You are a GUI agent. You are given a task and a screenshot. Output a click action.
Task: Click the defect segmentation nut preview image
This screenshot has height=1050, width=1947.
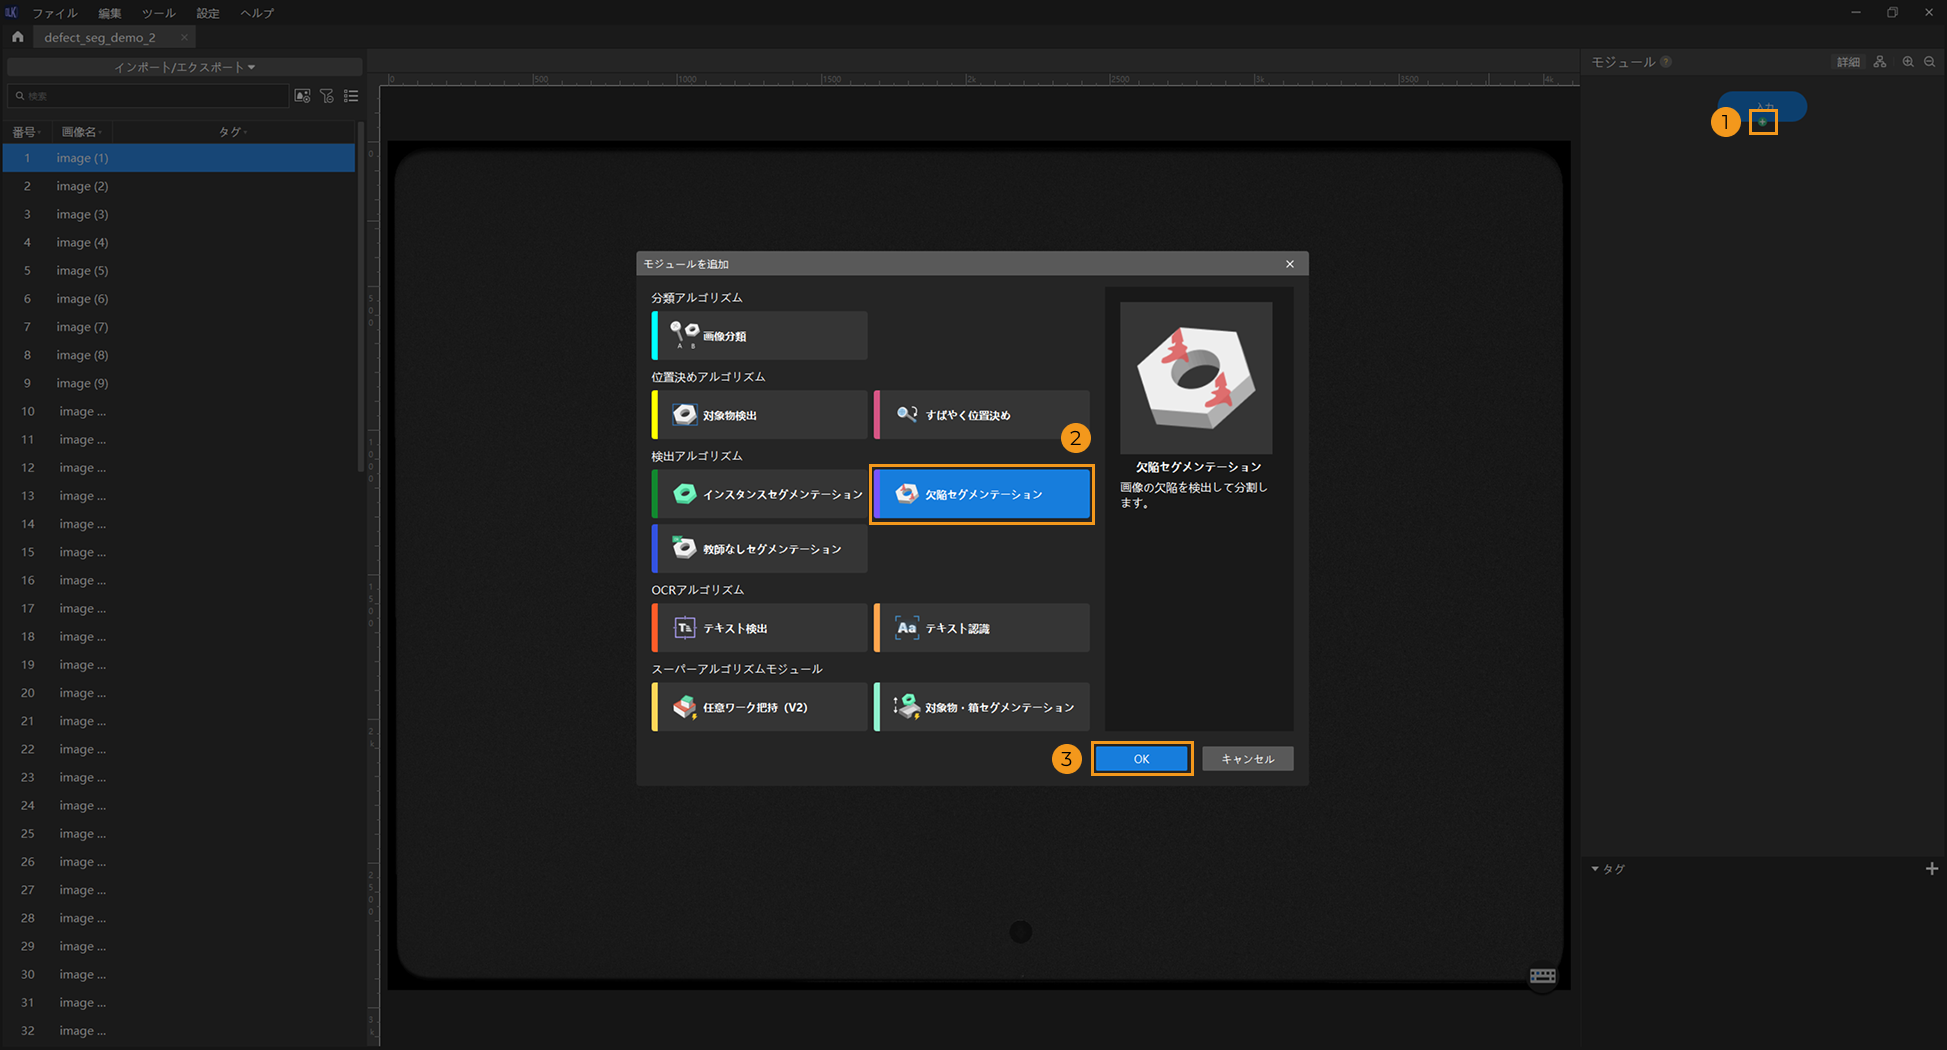pyautogui.click(x=1196, y=378)
